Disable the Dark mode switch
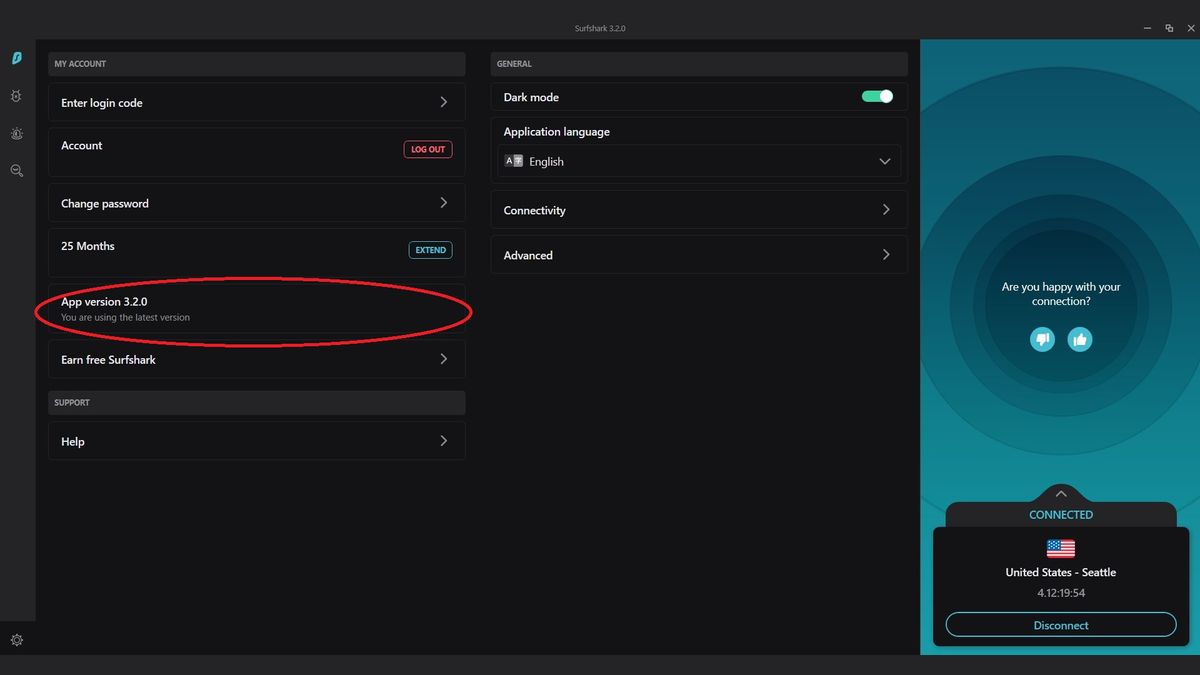Viewport: 1200px width, 675px height. [876, 96]
